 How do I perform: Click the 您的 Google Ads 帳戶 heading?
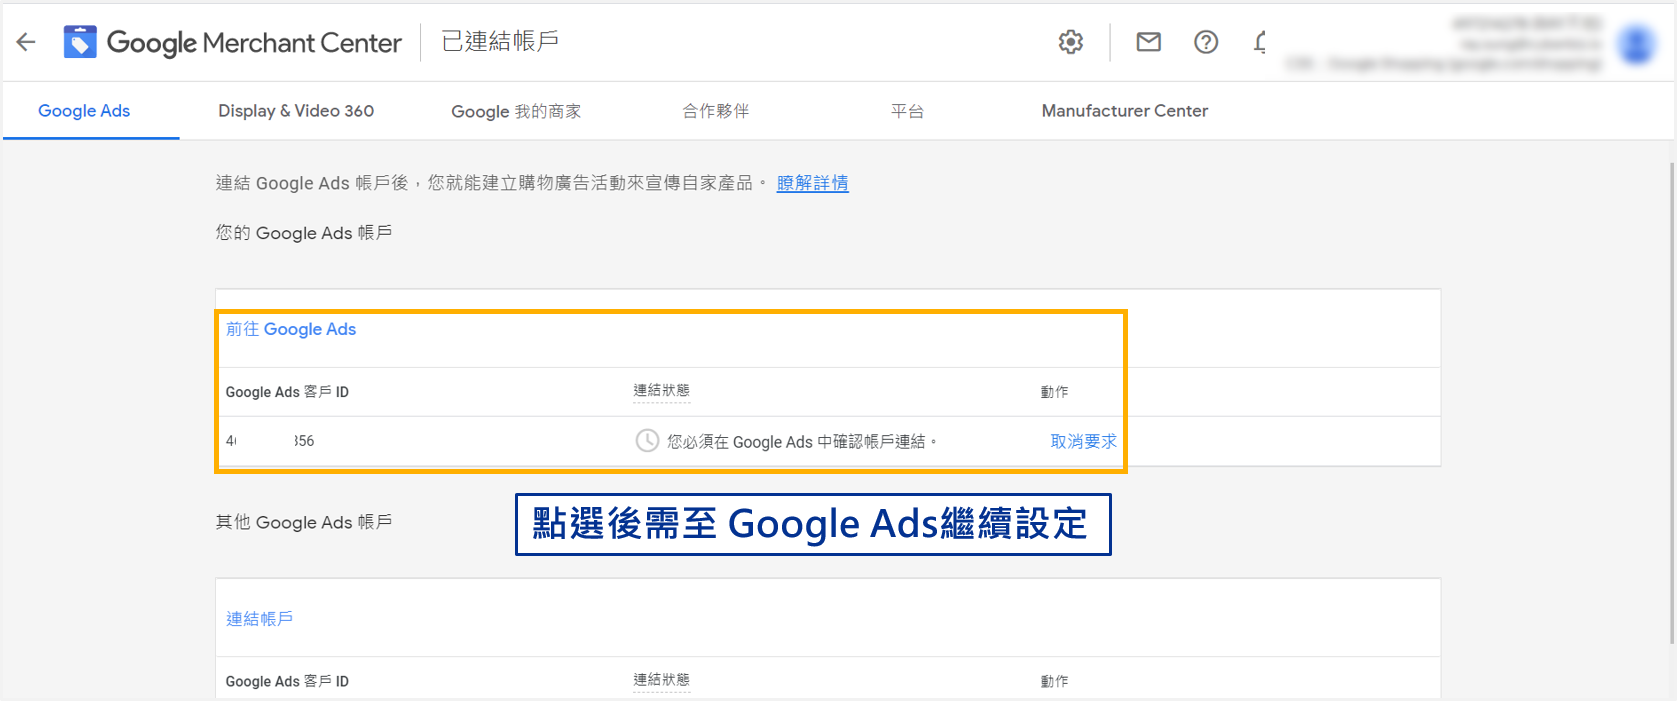tap(304, 233)
